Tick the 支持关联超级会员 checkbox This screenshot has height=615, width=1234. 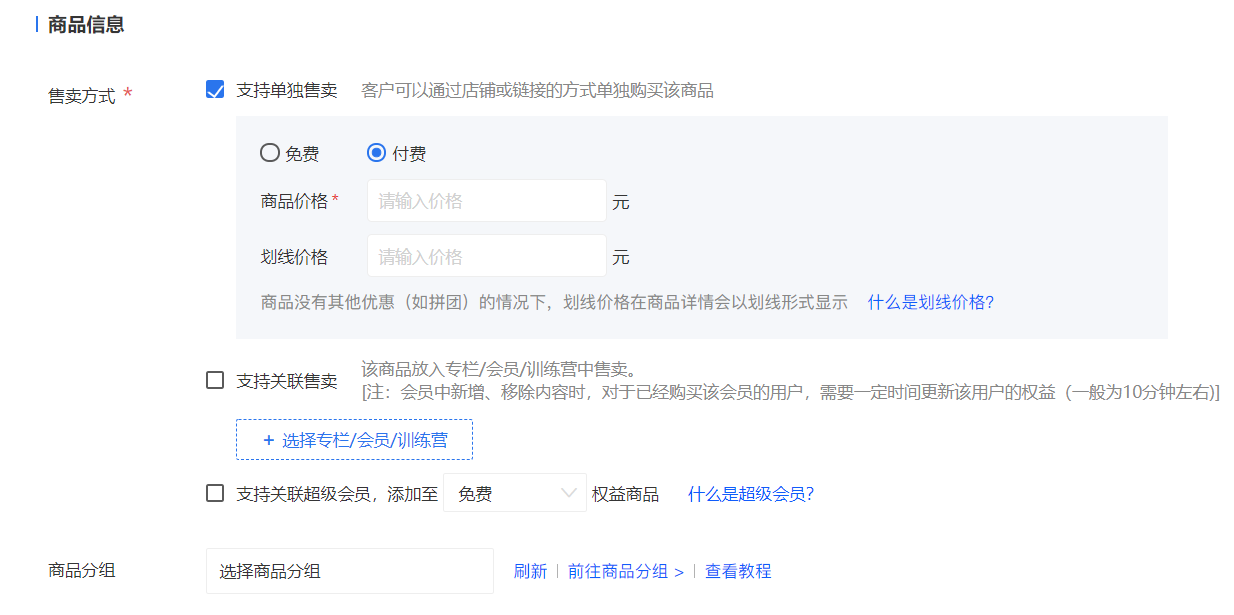[215, 493]
